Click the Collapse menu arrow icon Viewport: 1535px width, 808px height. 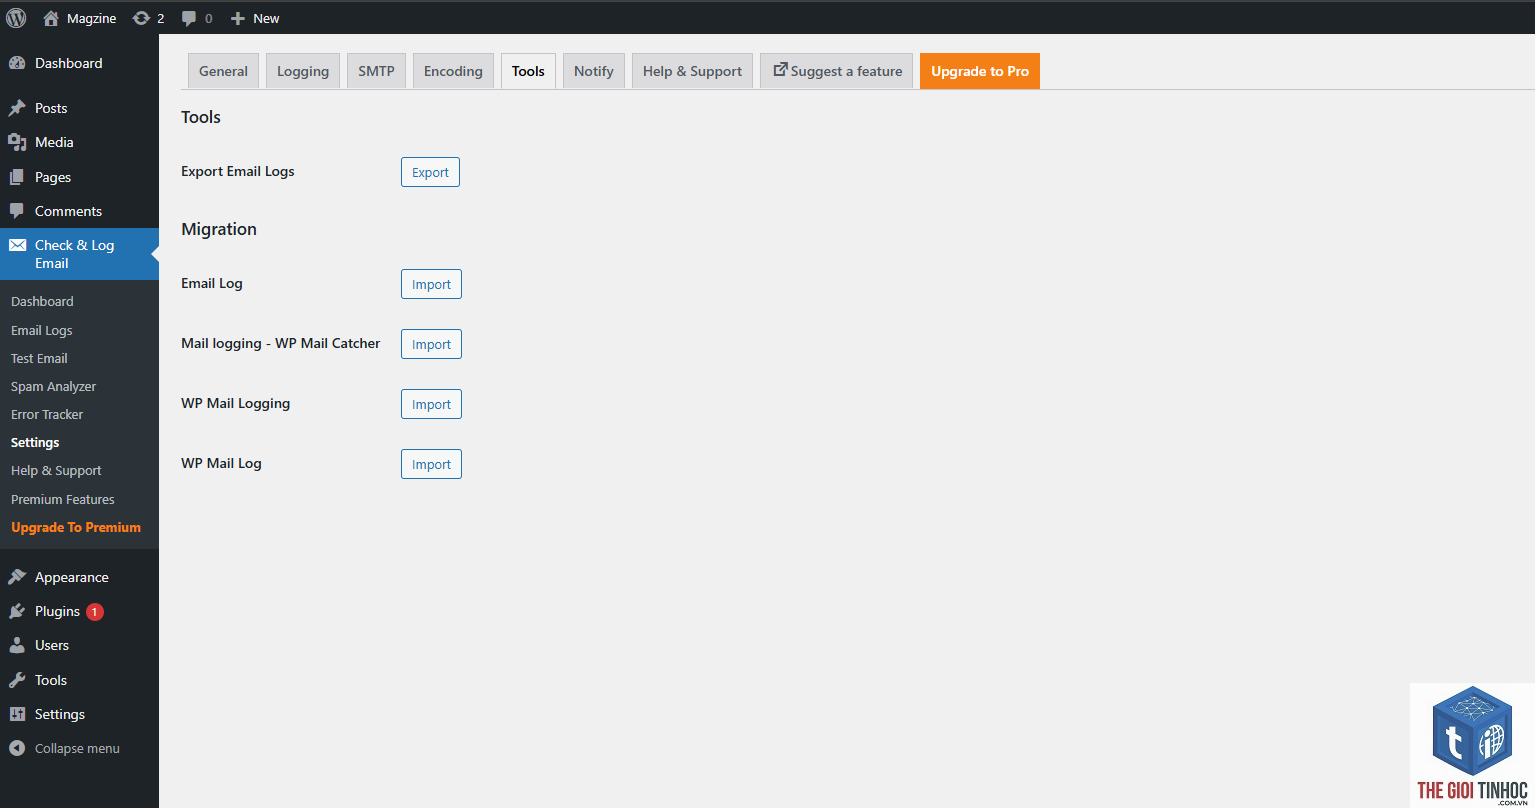(x=17, y=748)
